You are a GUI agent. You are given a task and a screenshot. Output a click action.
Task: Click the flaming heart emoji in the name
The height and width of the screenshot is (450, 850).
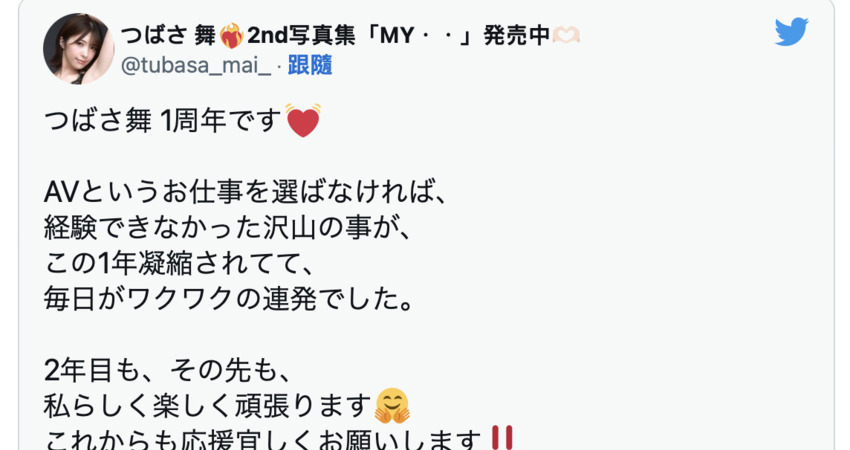231,36
